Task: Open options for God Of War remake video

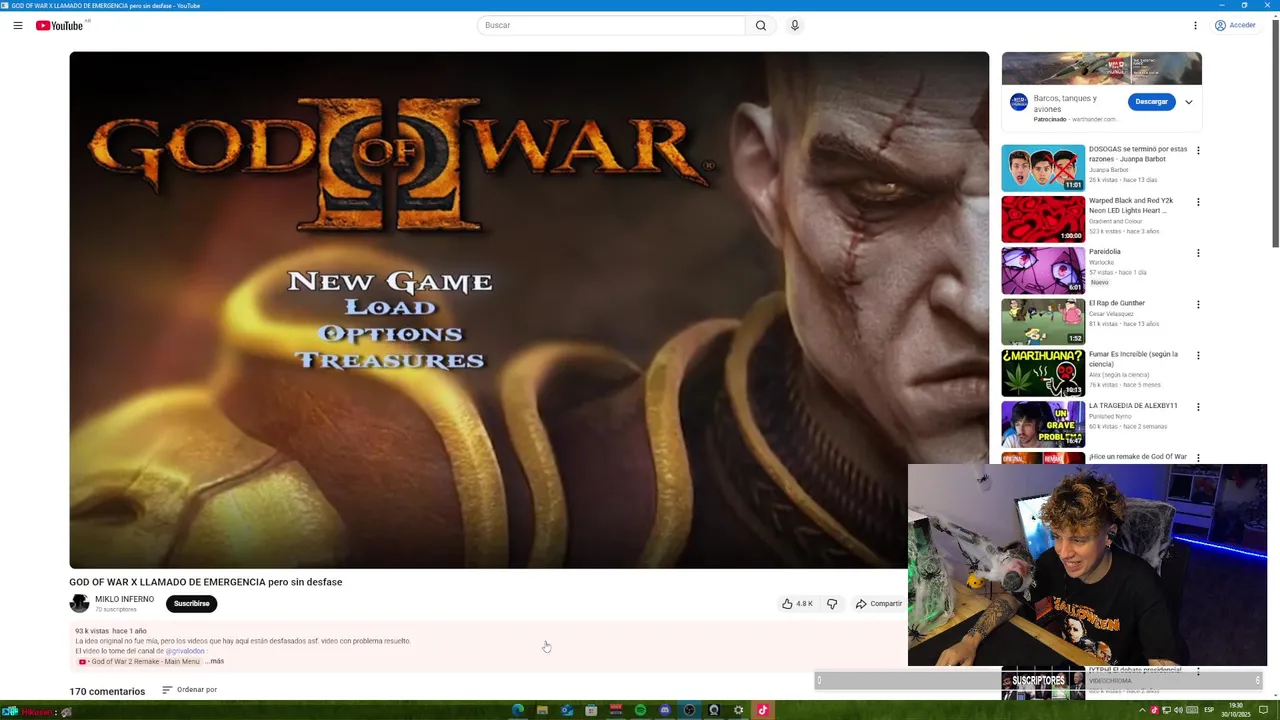Action: [1198, 458]
